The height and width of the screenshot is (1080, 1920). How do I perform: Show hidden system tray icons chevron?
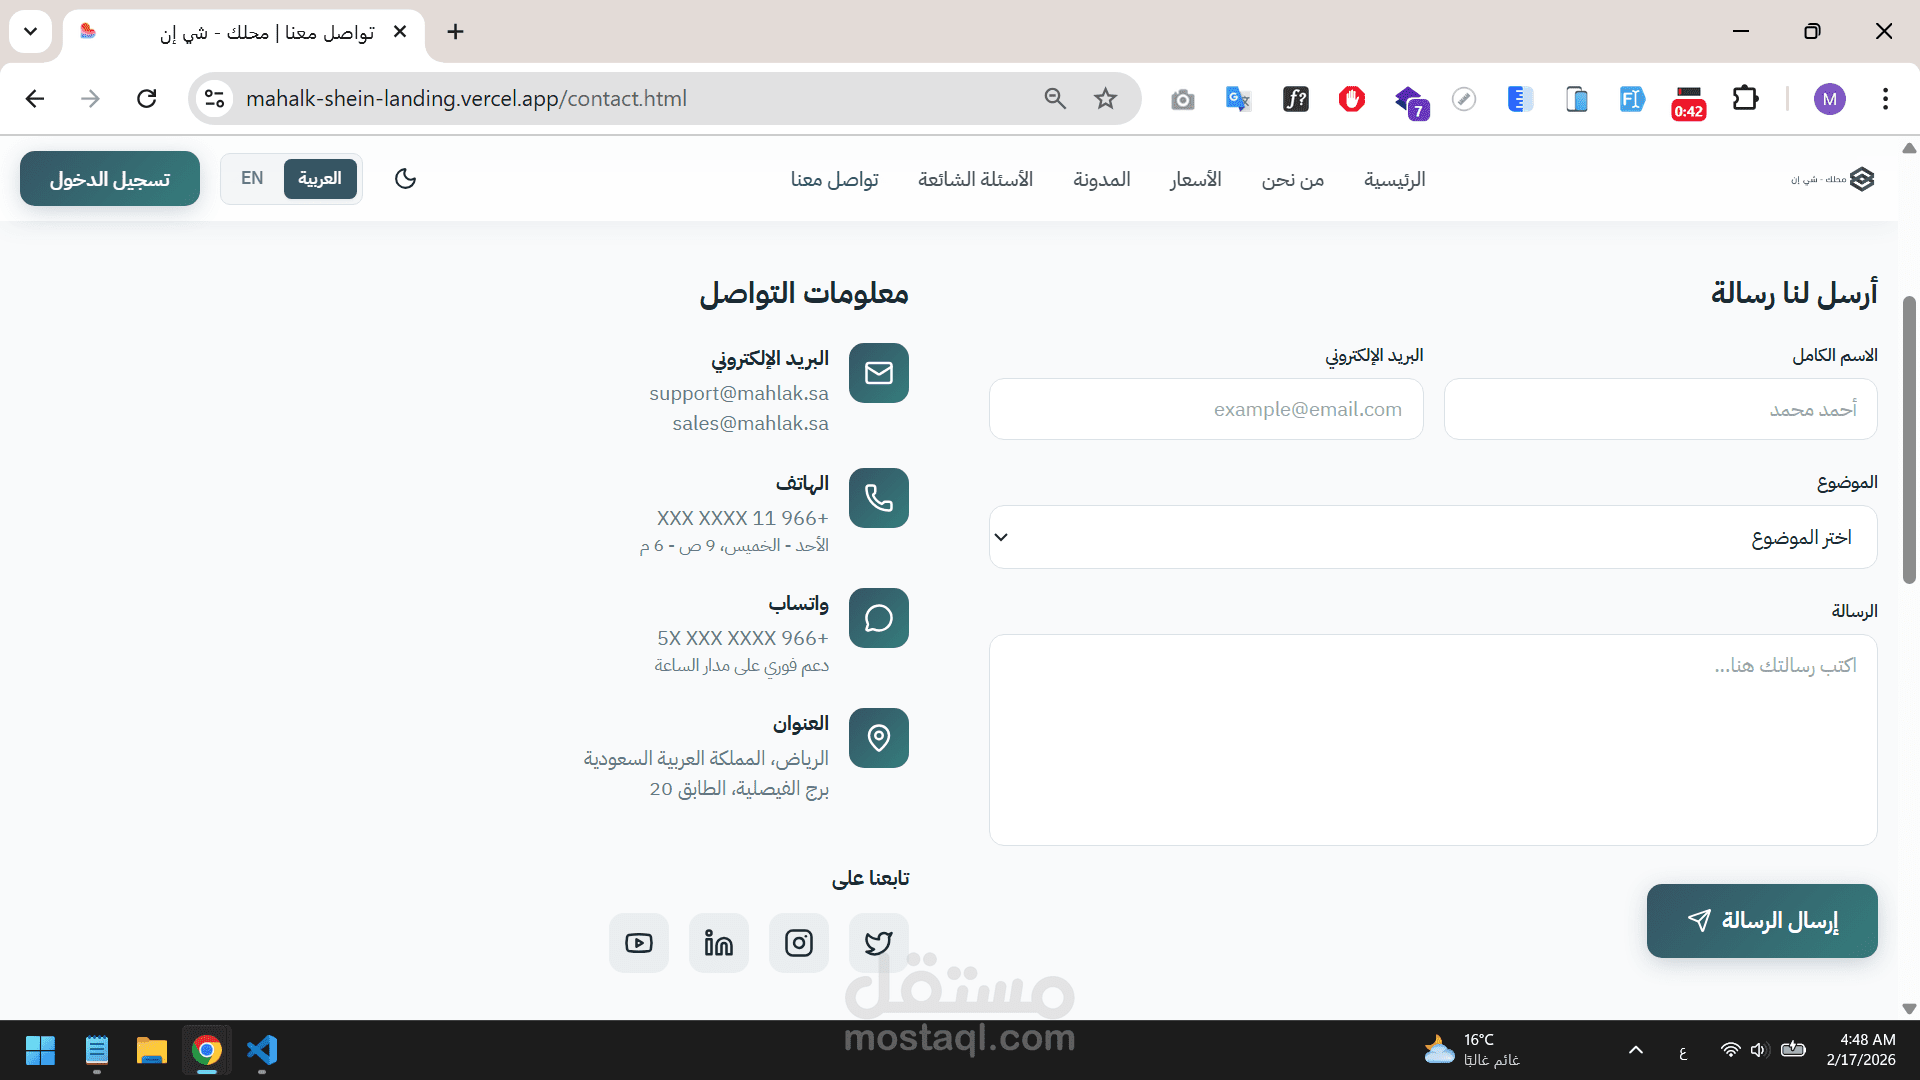(1636, 1050)
